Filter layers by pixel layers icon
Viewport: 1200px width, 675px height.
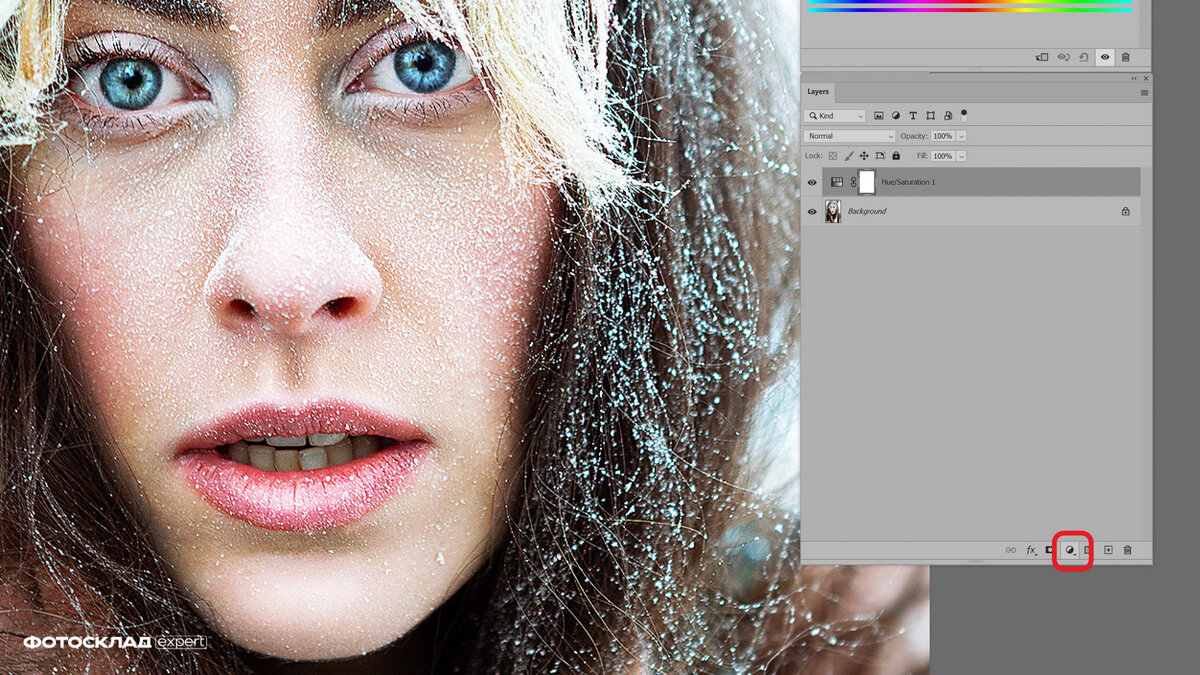tap(879, 116)
